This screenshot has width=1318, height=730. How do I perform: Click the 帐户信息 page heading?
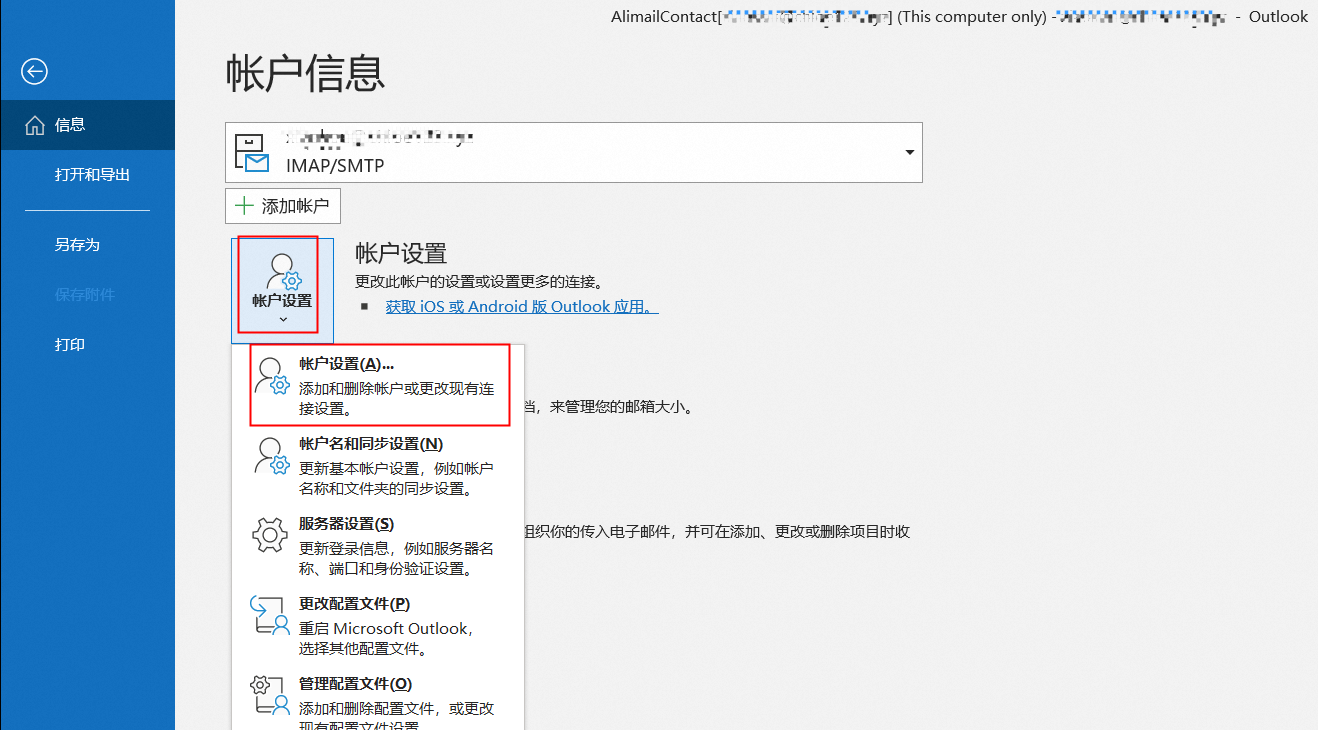(306, 73)
